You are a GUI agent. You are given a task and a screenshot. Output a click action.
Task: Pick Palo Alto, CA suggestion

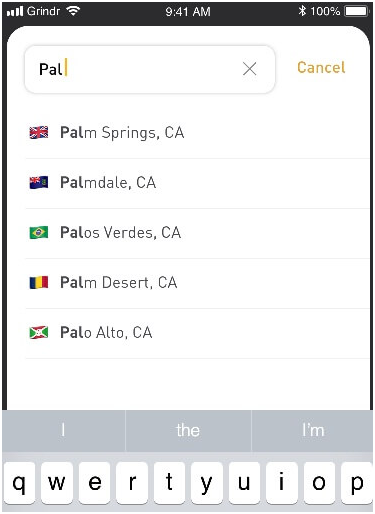pyautogui.click(x=197, y=333)
